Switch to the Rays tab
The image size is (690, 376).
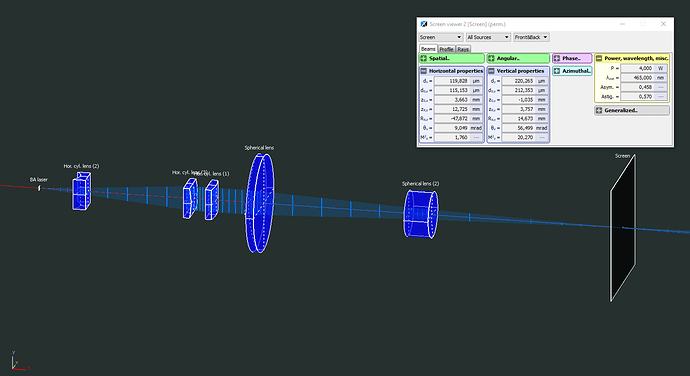(x=463, y=49)
